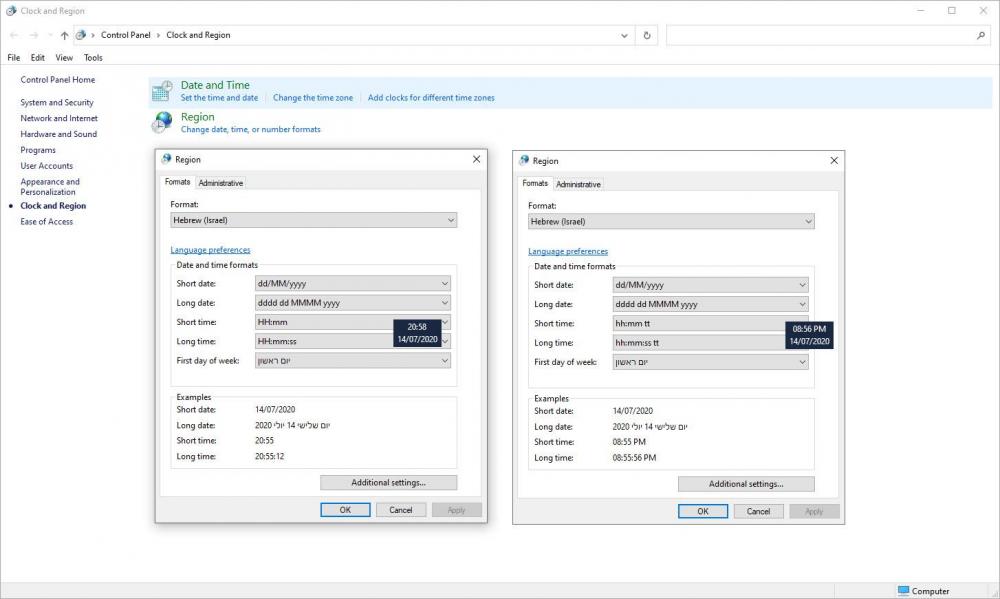1000x599 pixels.
Task: Open the Date and Time heading link
Action: click(215, 85)
